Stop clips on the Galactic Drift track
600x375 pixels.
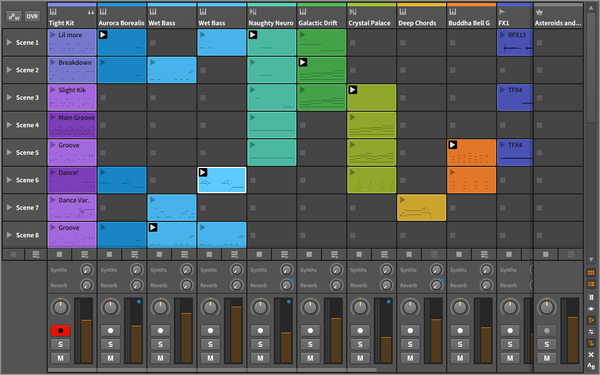click(309, 254)
